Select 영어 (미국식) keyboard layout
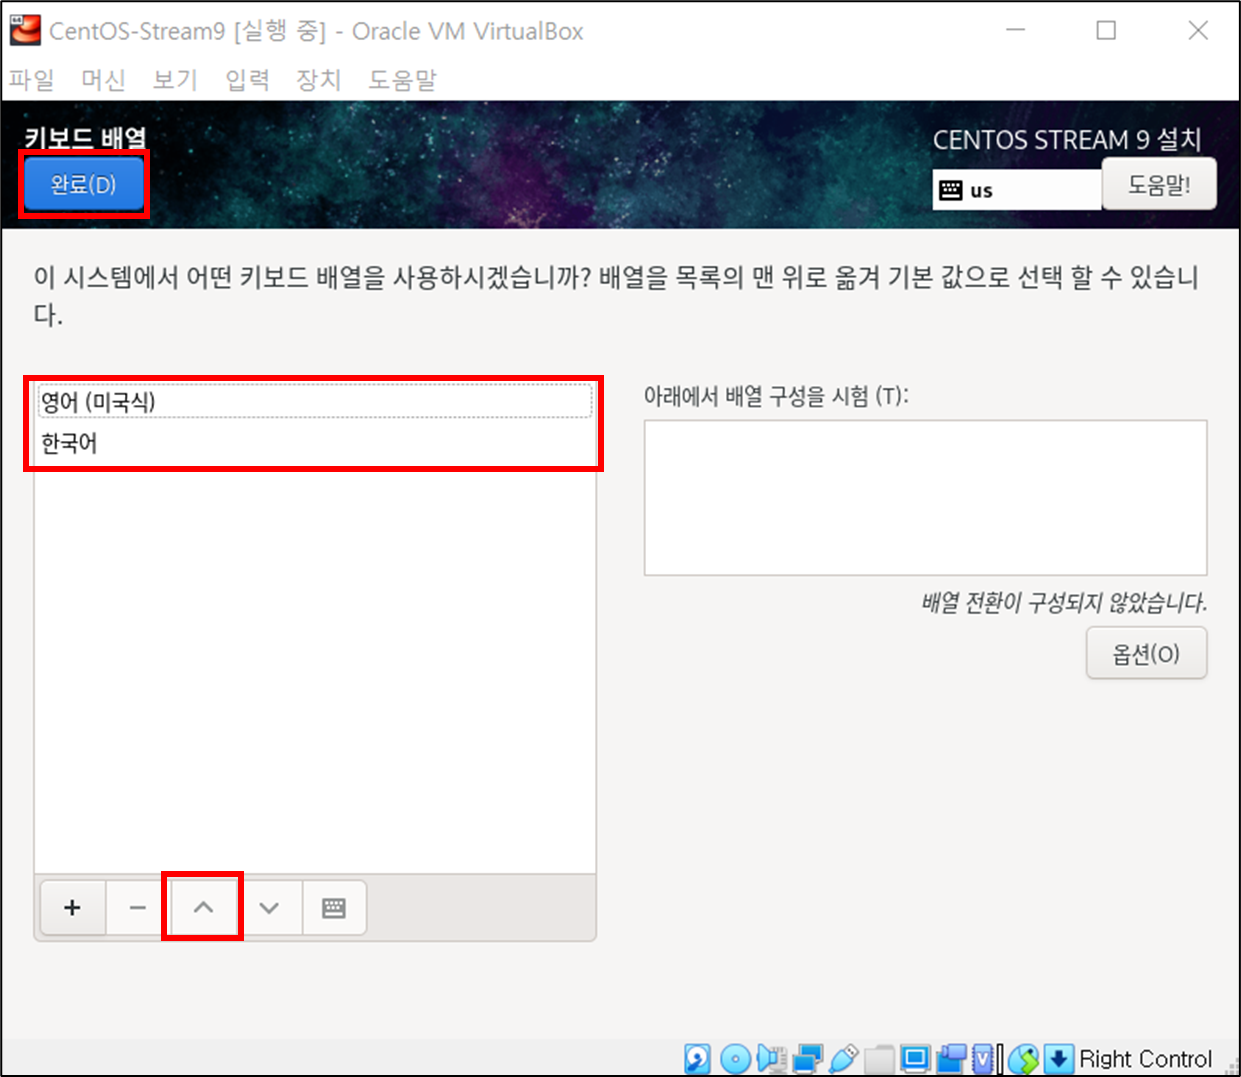The height and width of the screenshot is (1077, 1241). click(315, 402)
